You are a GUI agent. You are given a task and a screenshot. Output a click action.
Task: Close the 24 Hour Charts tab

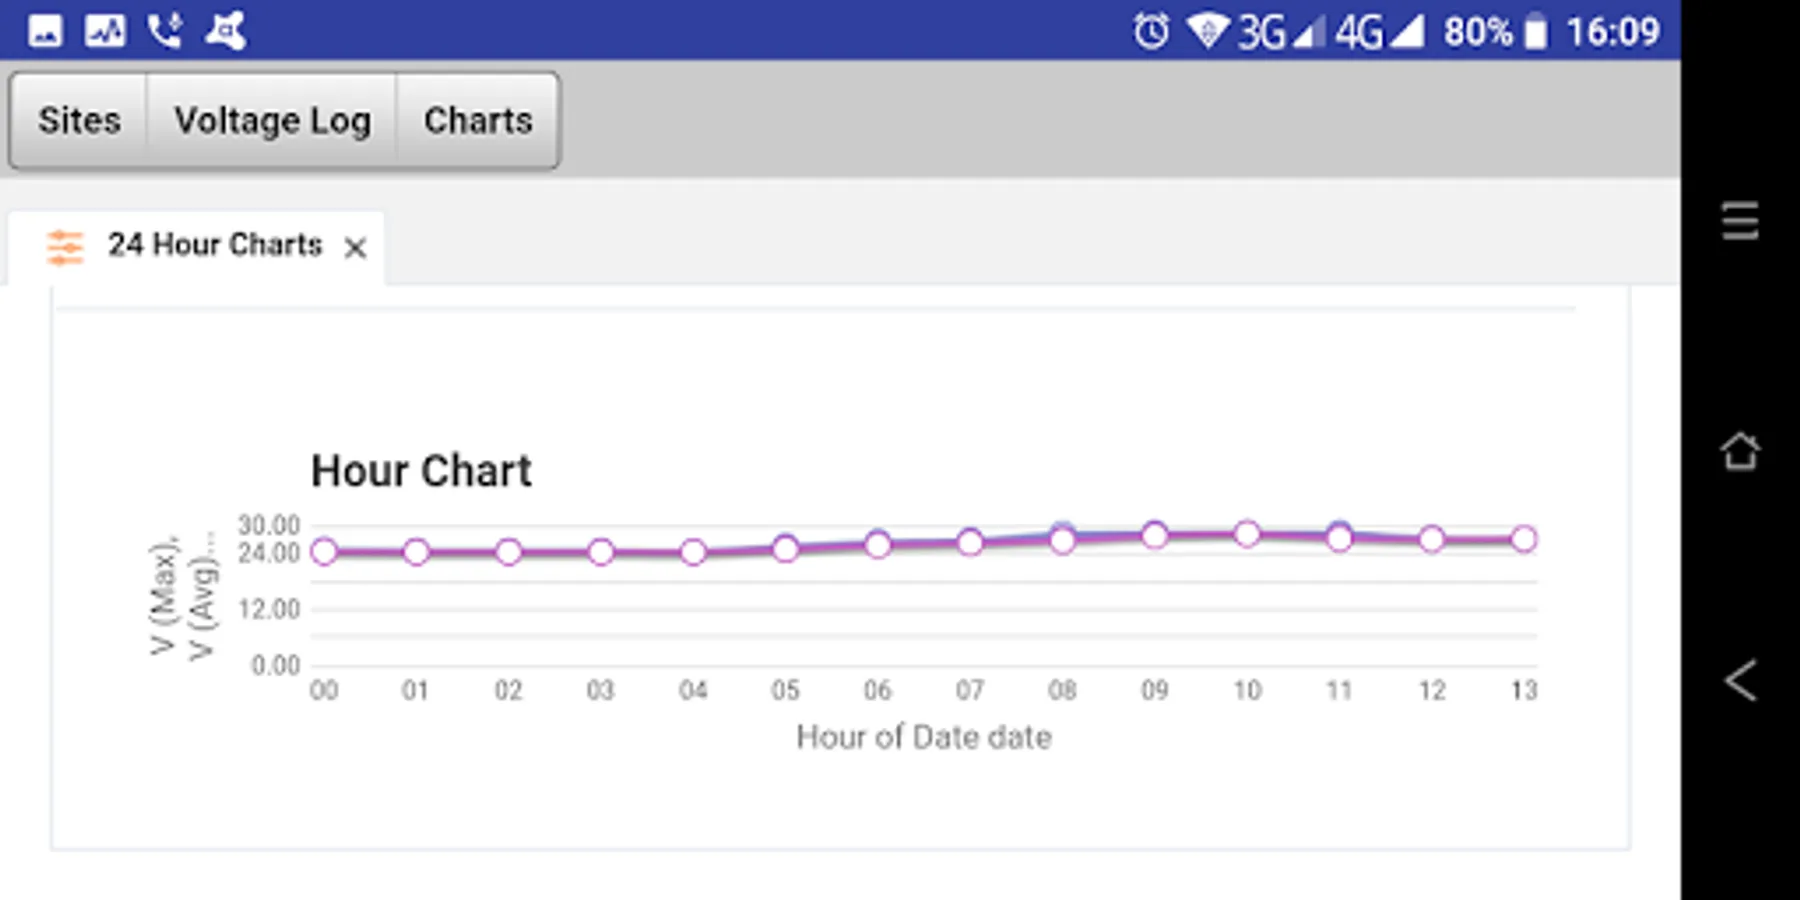click(x=355, y=248)
